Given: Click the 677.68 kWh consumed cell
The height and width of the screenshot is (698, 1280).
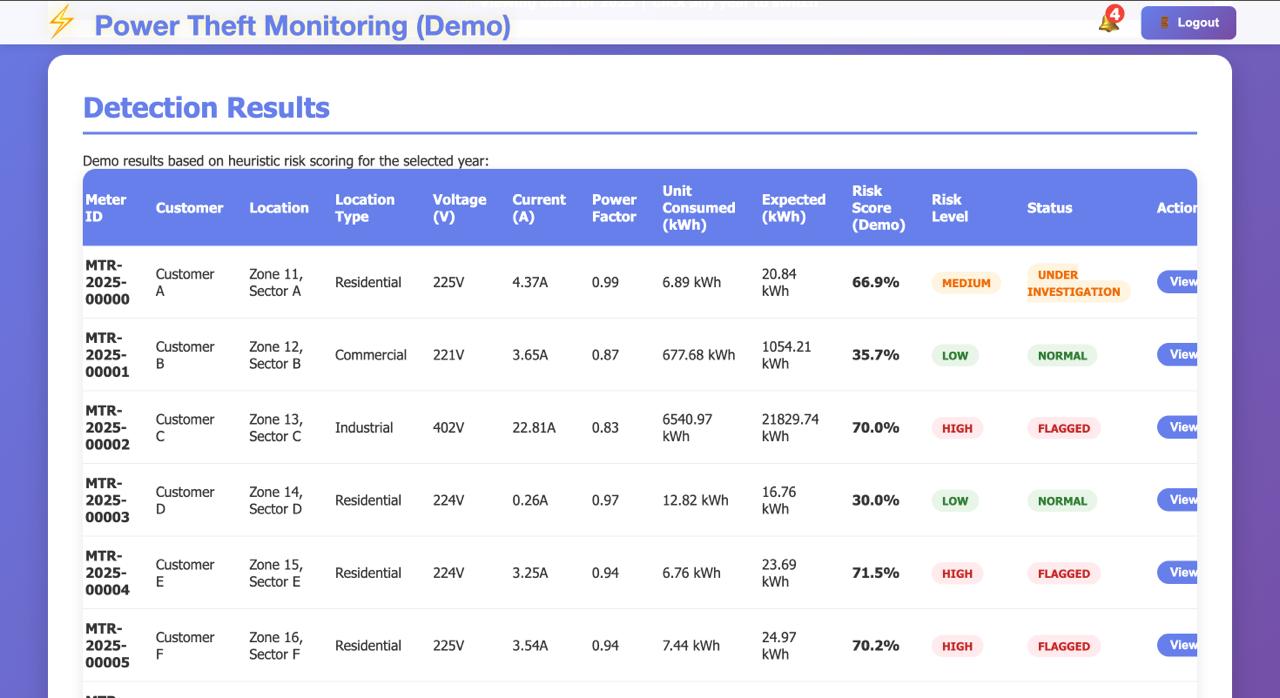Looking at the screenshot, I should (698, 355).
